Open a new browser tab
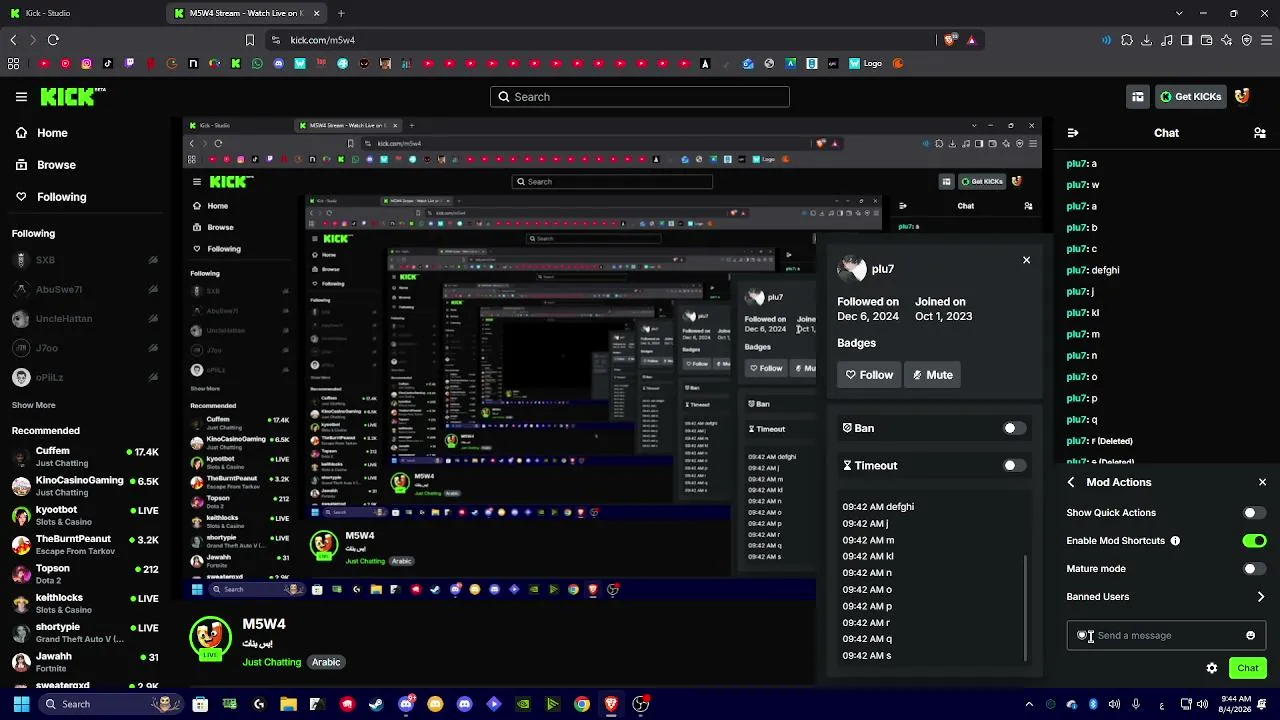Screen dimensions: 1280x720 (341, 13)
